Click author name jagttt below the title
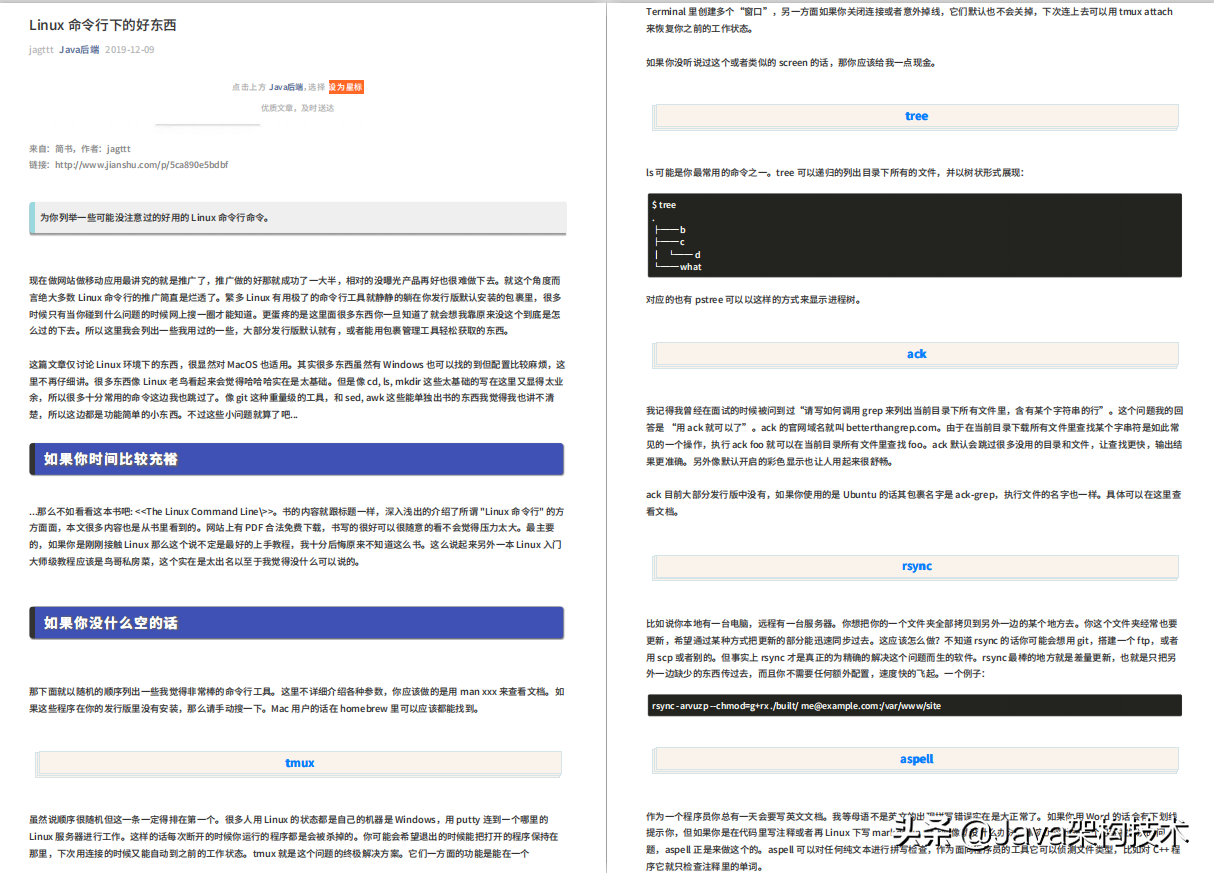Image resolution: width=1214 pixels, height=873 pixels. pos(41,49)
